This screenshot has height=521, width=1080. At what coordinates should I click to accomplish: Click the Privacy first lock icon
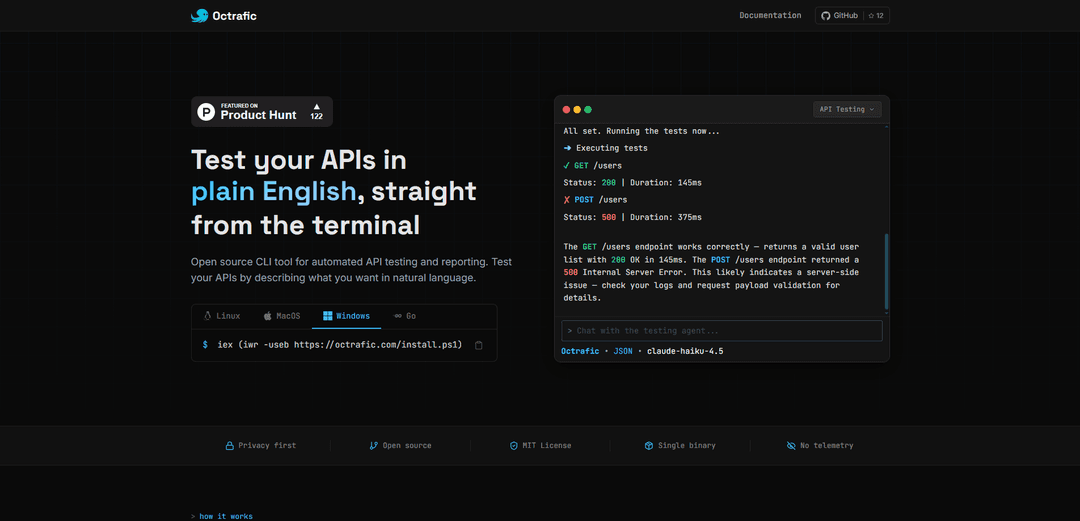coord(229,446)
